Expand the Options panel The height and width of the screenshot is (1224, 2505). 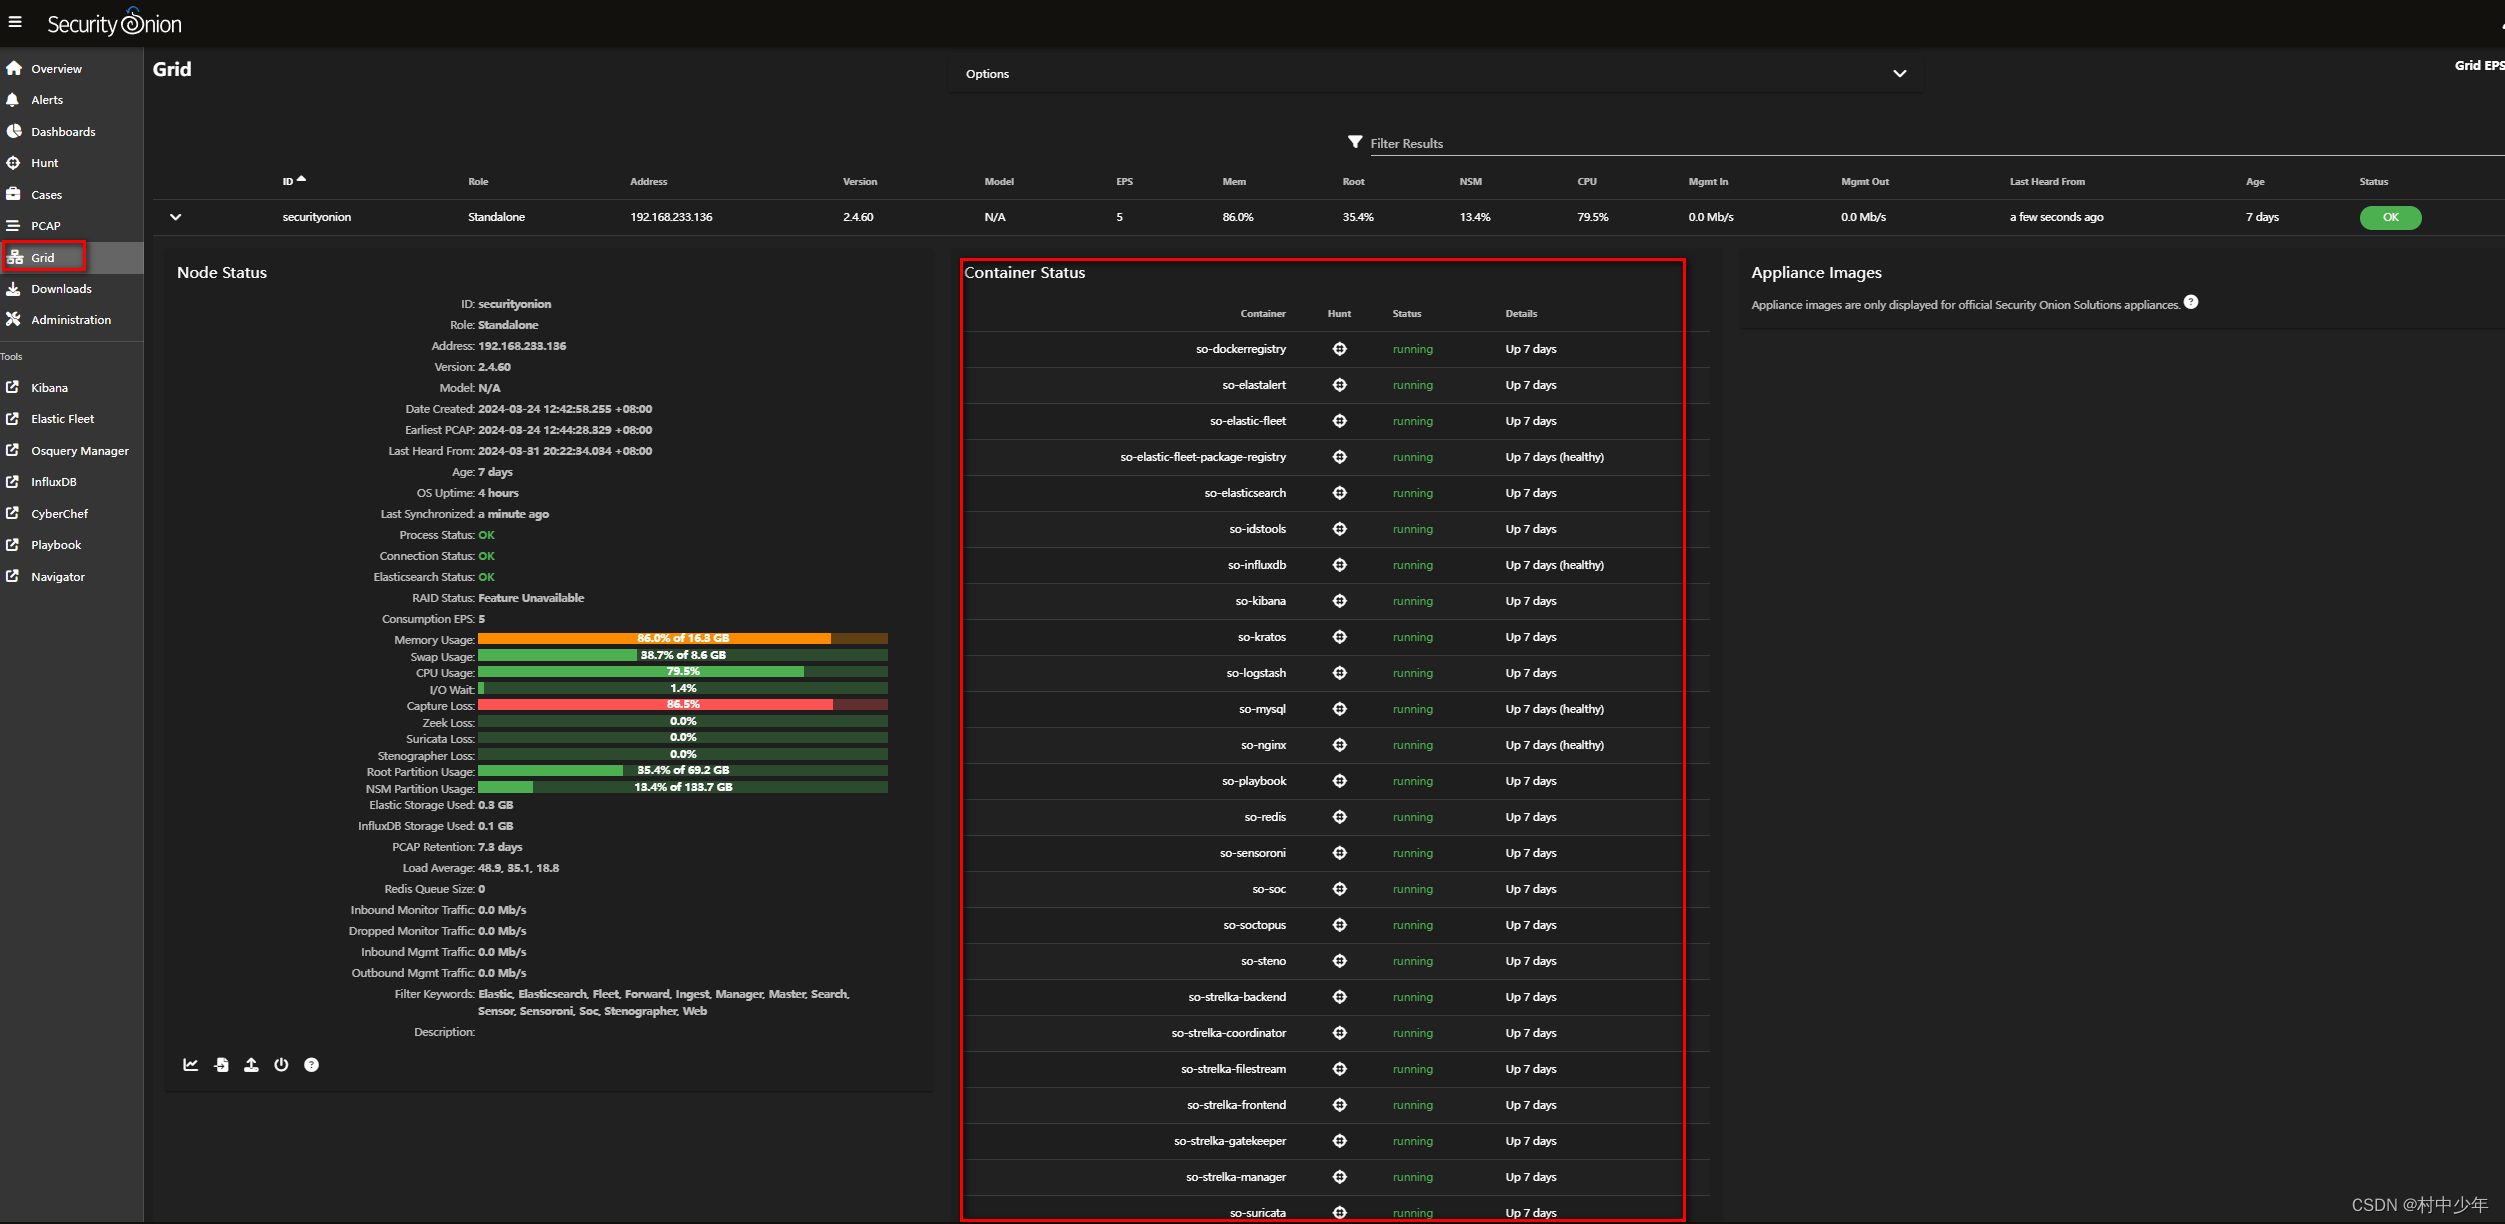click(x=1898, y=74)
